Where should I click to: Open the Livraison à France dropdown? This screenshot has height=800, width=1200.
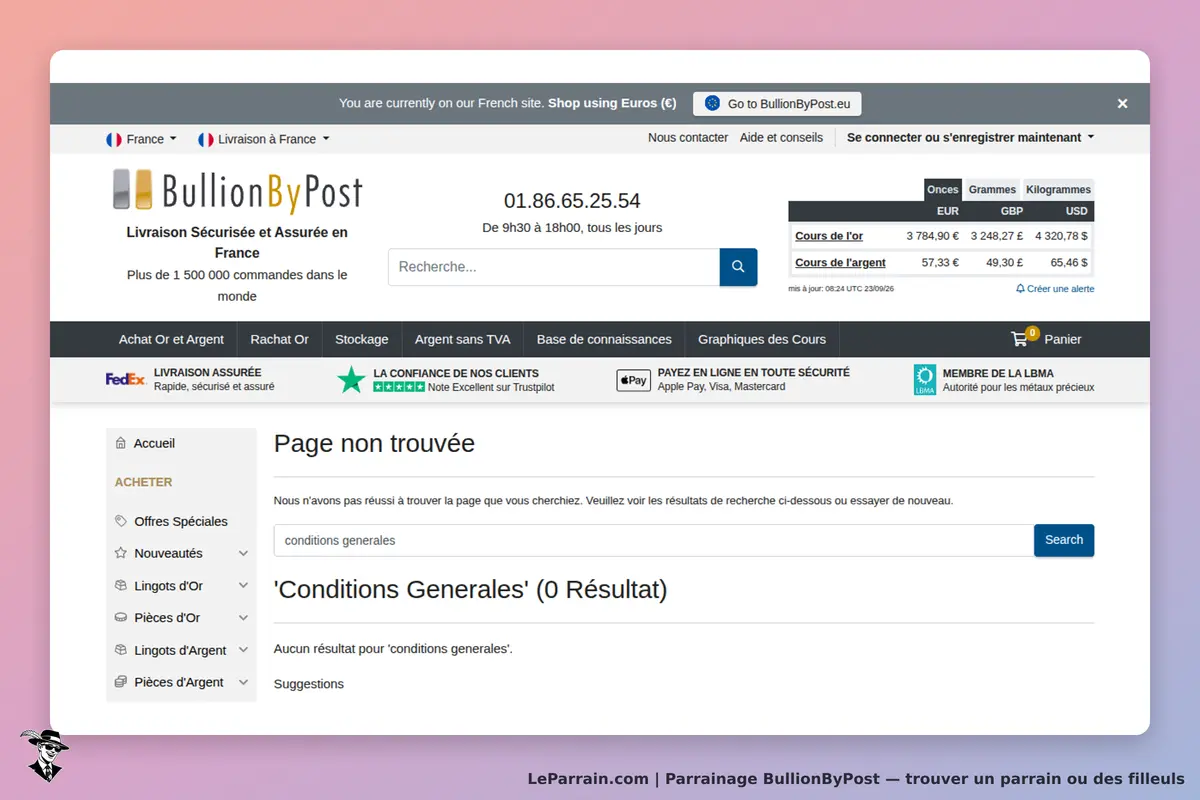click(x=264, y=139)
